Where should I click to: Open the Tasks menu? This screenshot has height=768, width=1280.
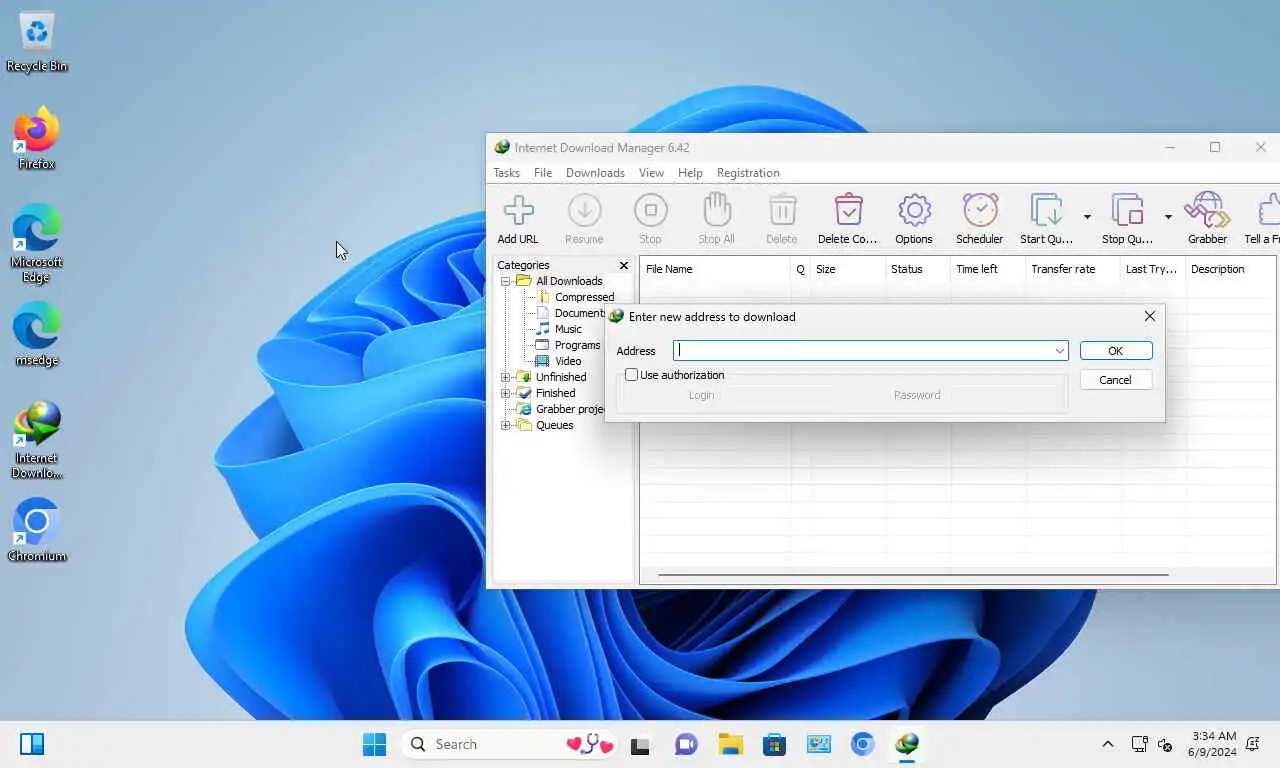coord(507,173)
